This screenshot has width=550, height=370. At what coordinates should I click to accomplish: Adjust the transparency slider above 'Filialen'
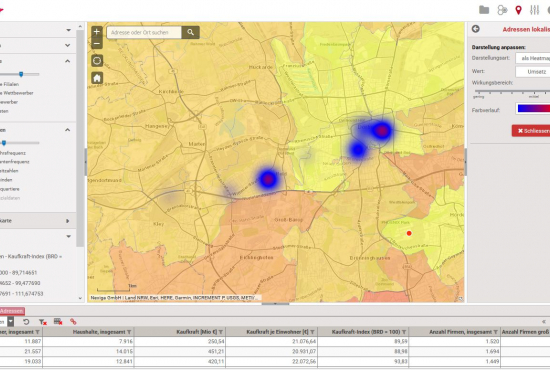pos(21,74)
